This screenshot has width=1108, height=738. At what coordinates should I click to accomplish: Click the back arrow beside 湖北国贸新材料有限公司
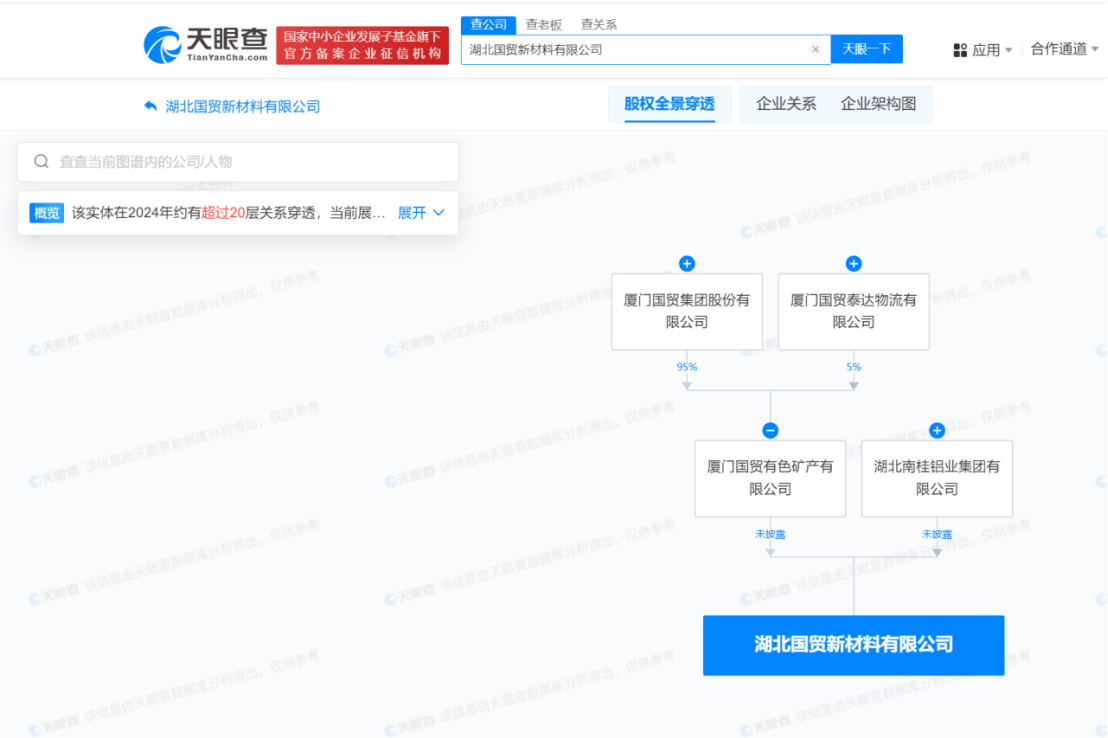pyautogui.click(x=151, y=106)
